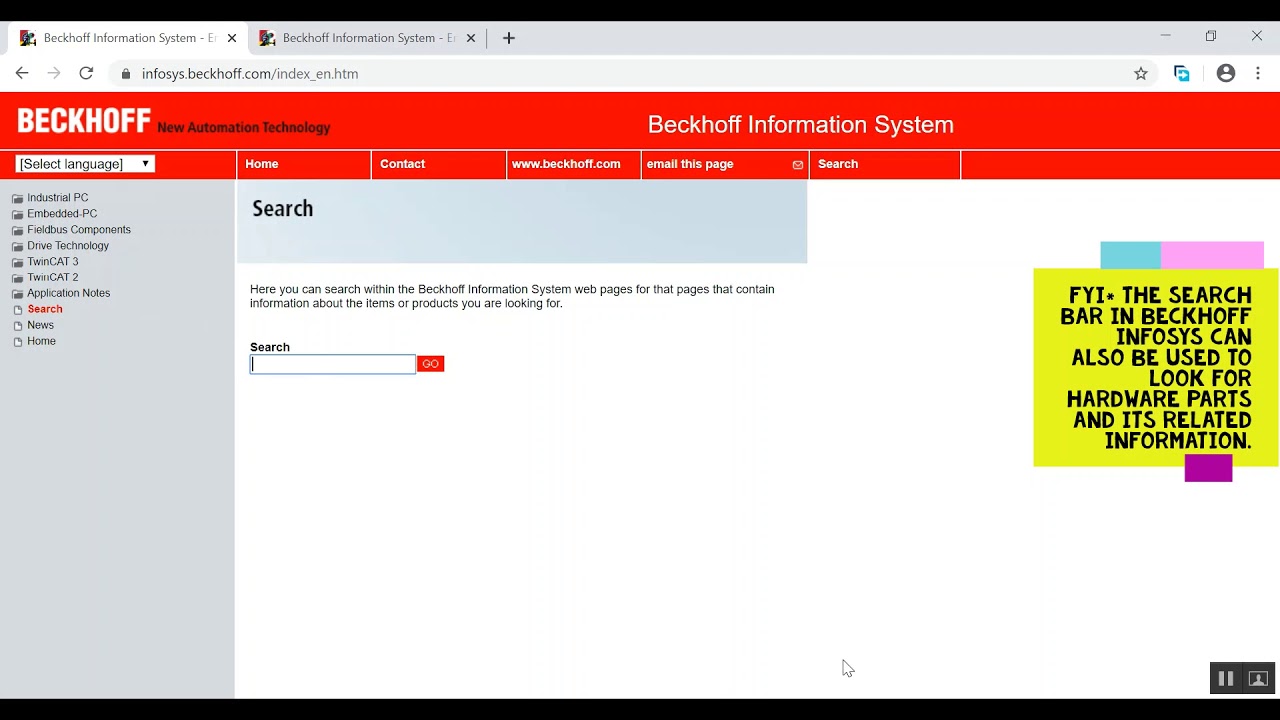Pause the video with the pause button
The image size is (1280, 720).
point(1226,679)
